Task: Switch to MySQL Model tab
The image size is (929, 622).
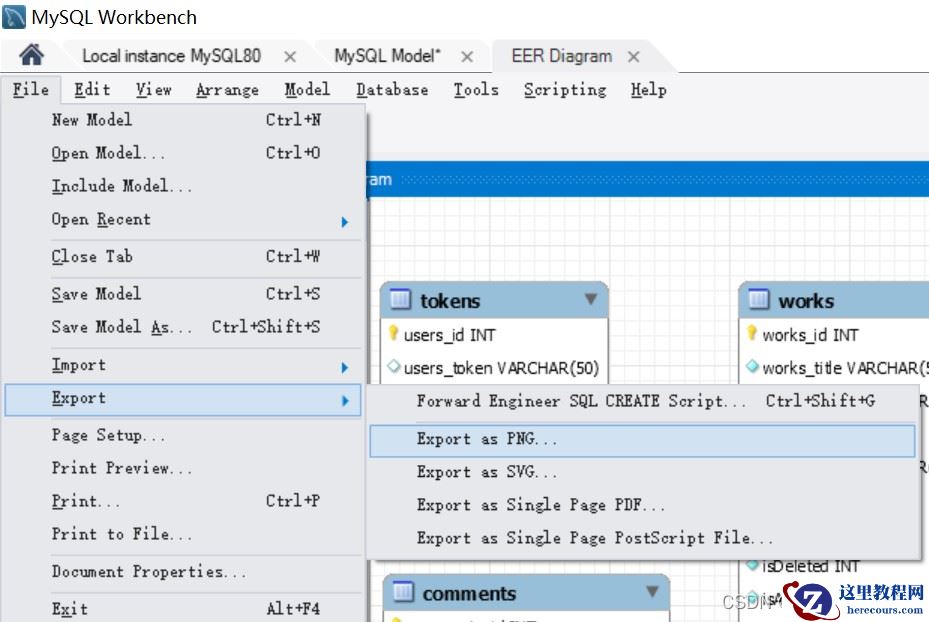Action: click(x=387, y=56)
